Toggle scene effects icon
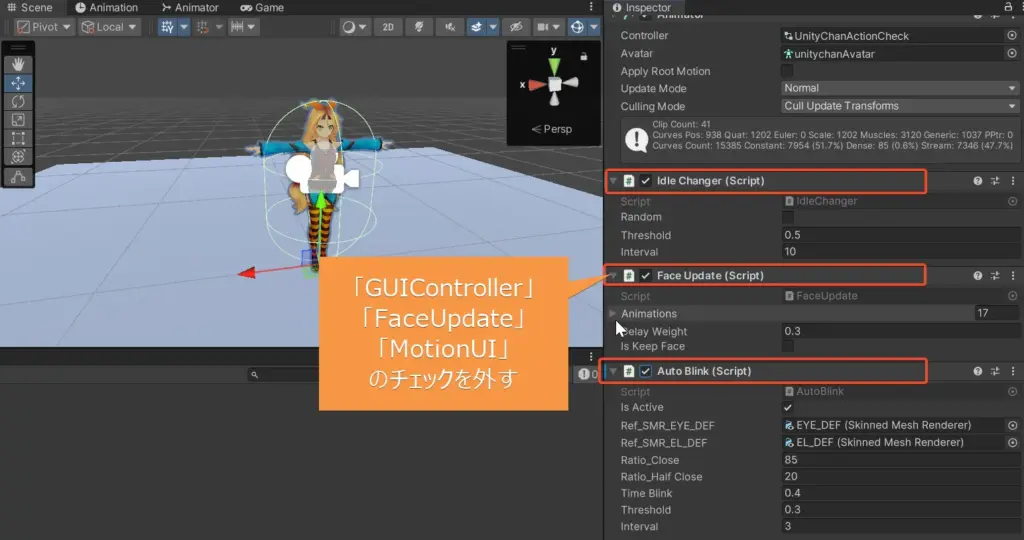Viewport: 1024px width, 540px height. (x=476, y=27)
